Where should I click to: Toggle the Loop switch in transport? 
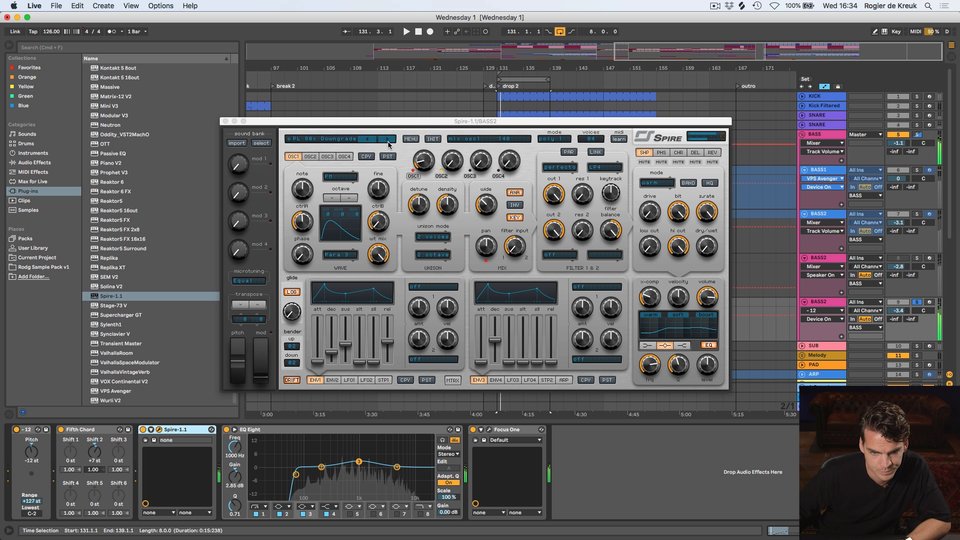(x=560, y=31)
